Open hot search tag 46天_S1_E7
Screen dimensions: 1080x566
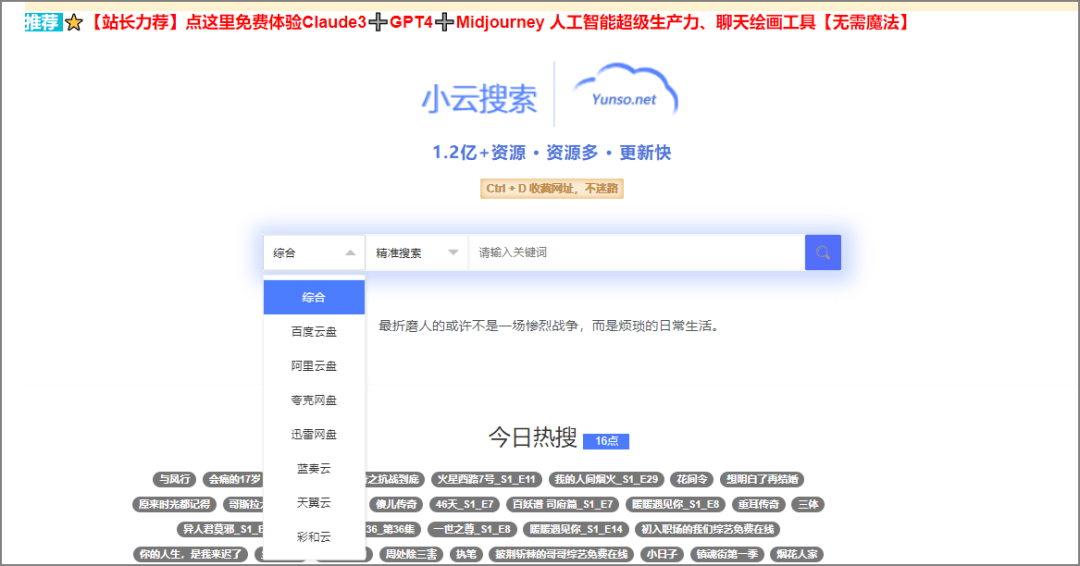pos(464,504)
